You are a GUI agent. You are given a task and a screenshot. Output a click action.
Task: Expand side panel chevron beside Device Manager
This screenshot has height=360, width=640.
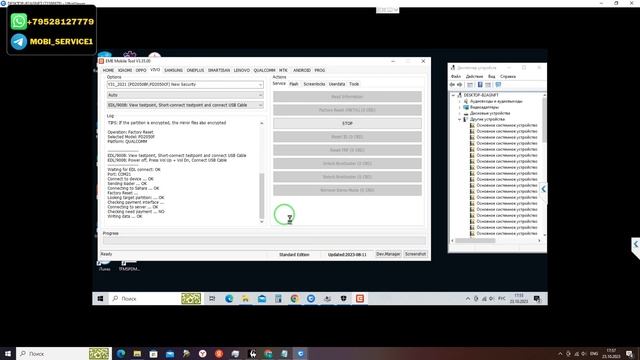click(x=543, y=189)
